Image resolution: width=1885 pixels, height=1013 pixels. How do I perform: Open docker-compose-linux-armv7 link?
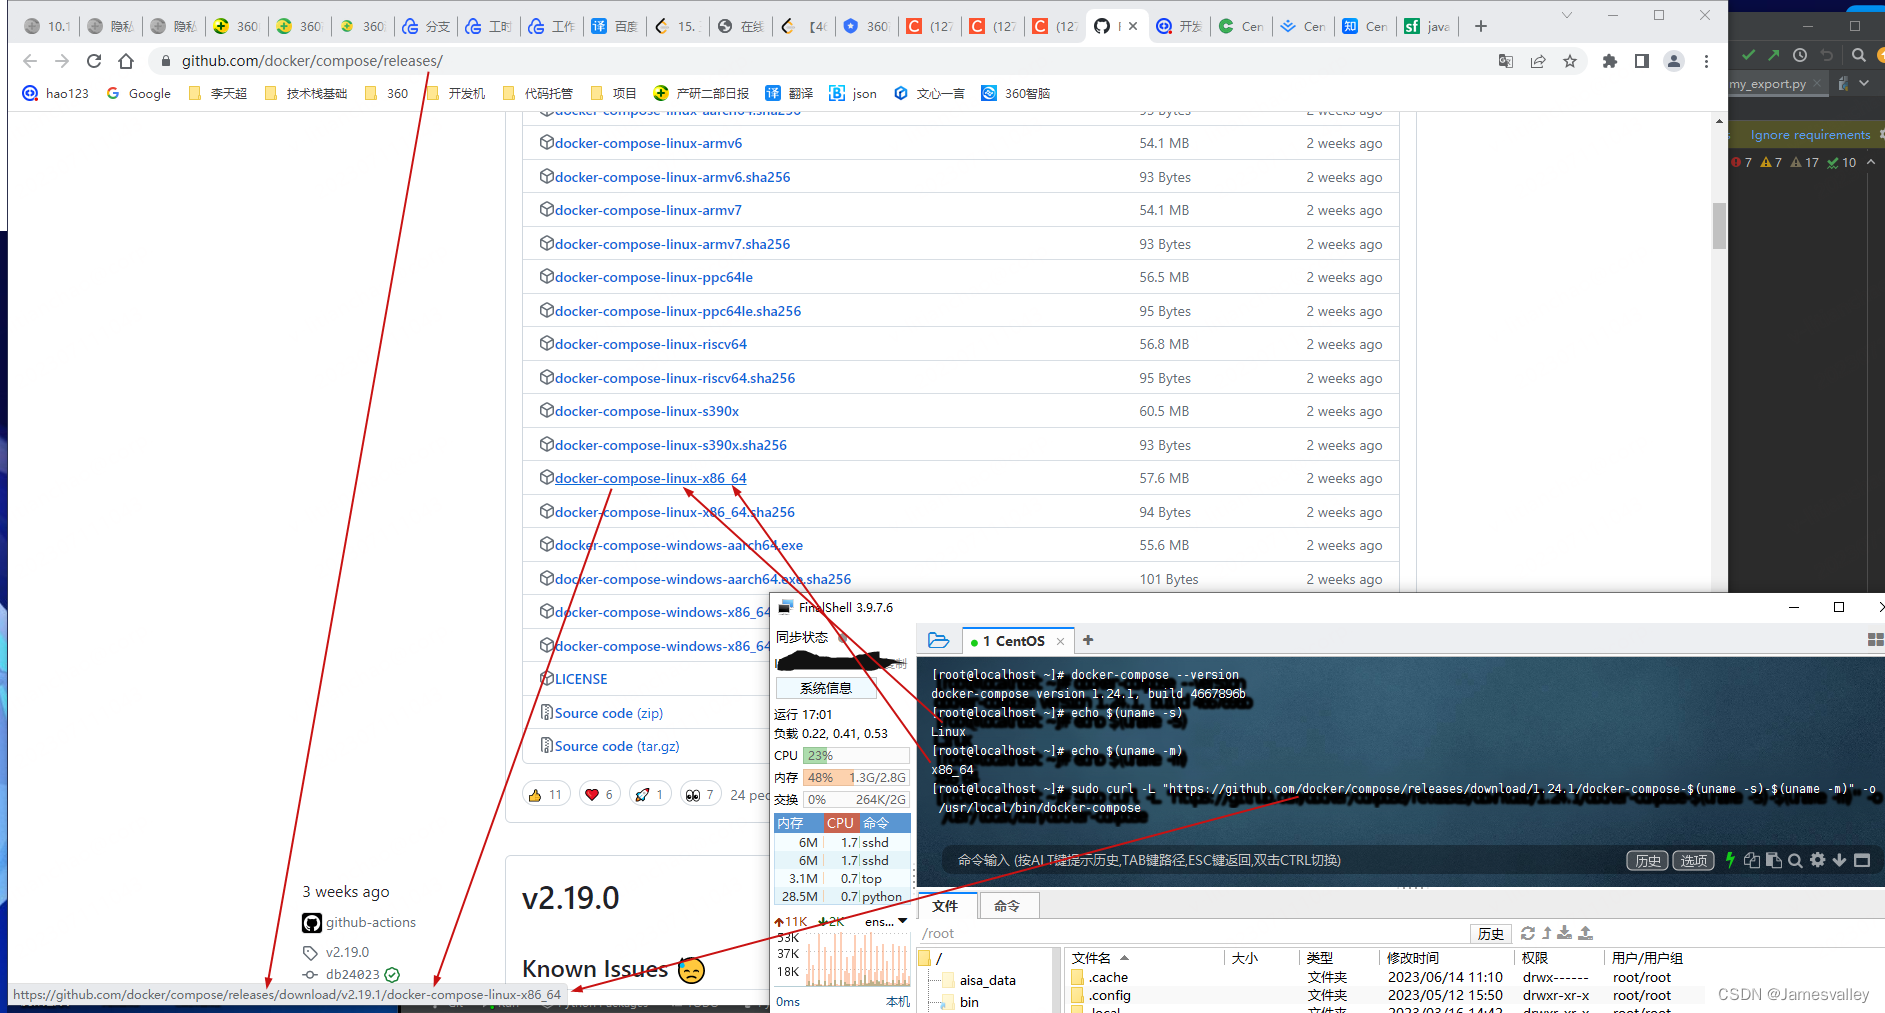pos(648,210)
